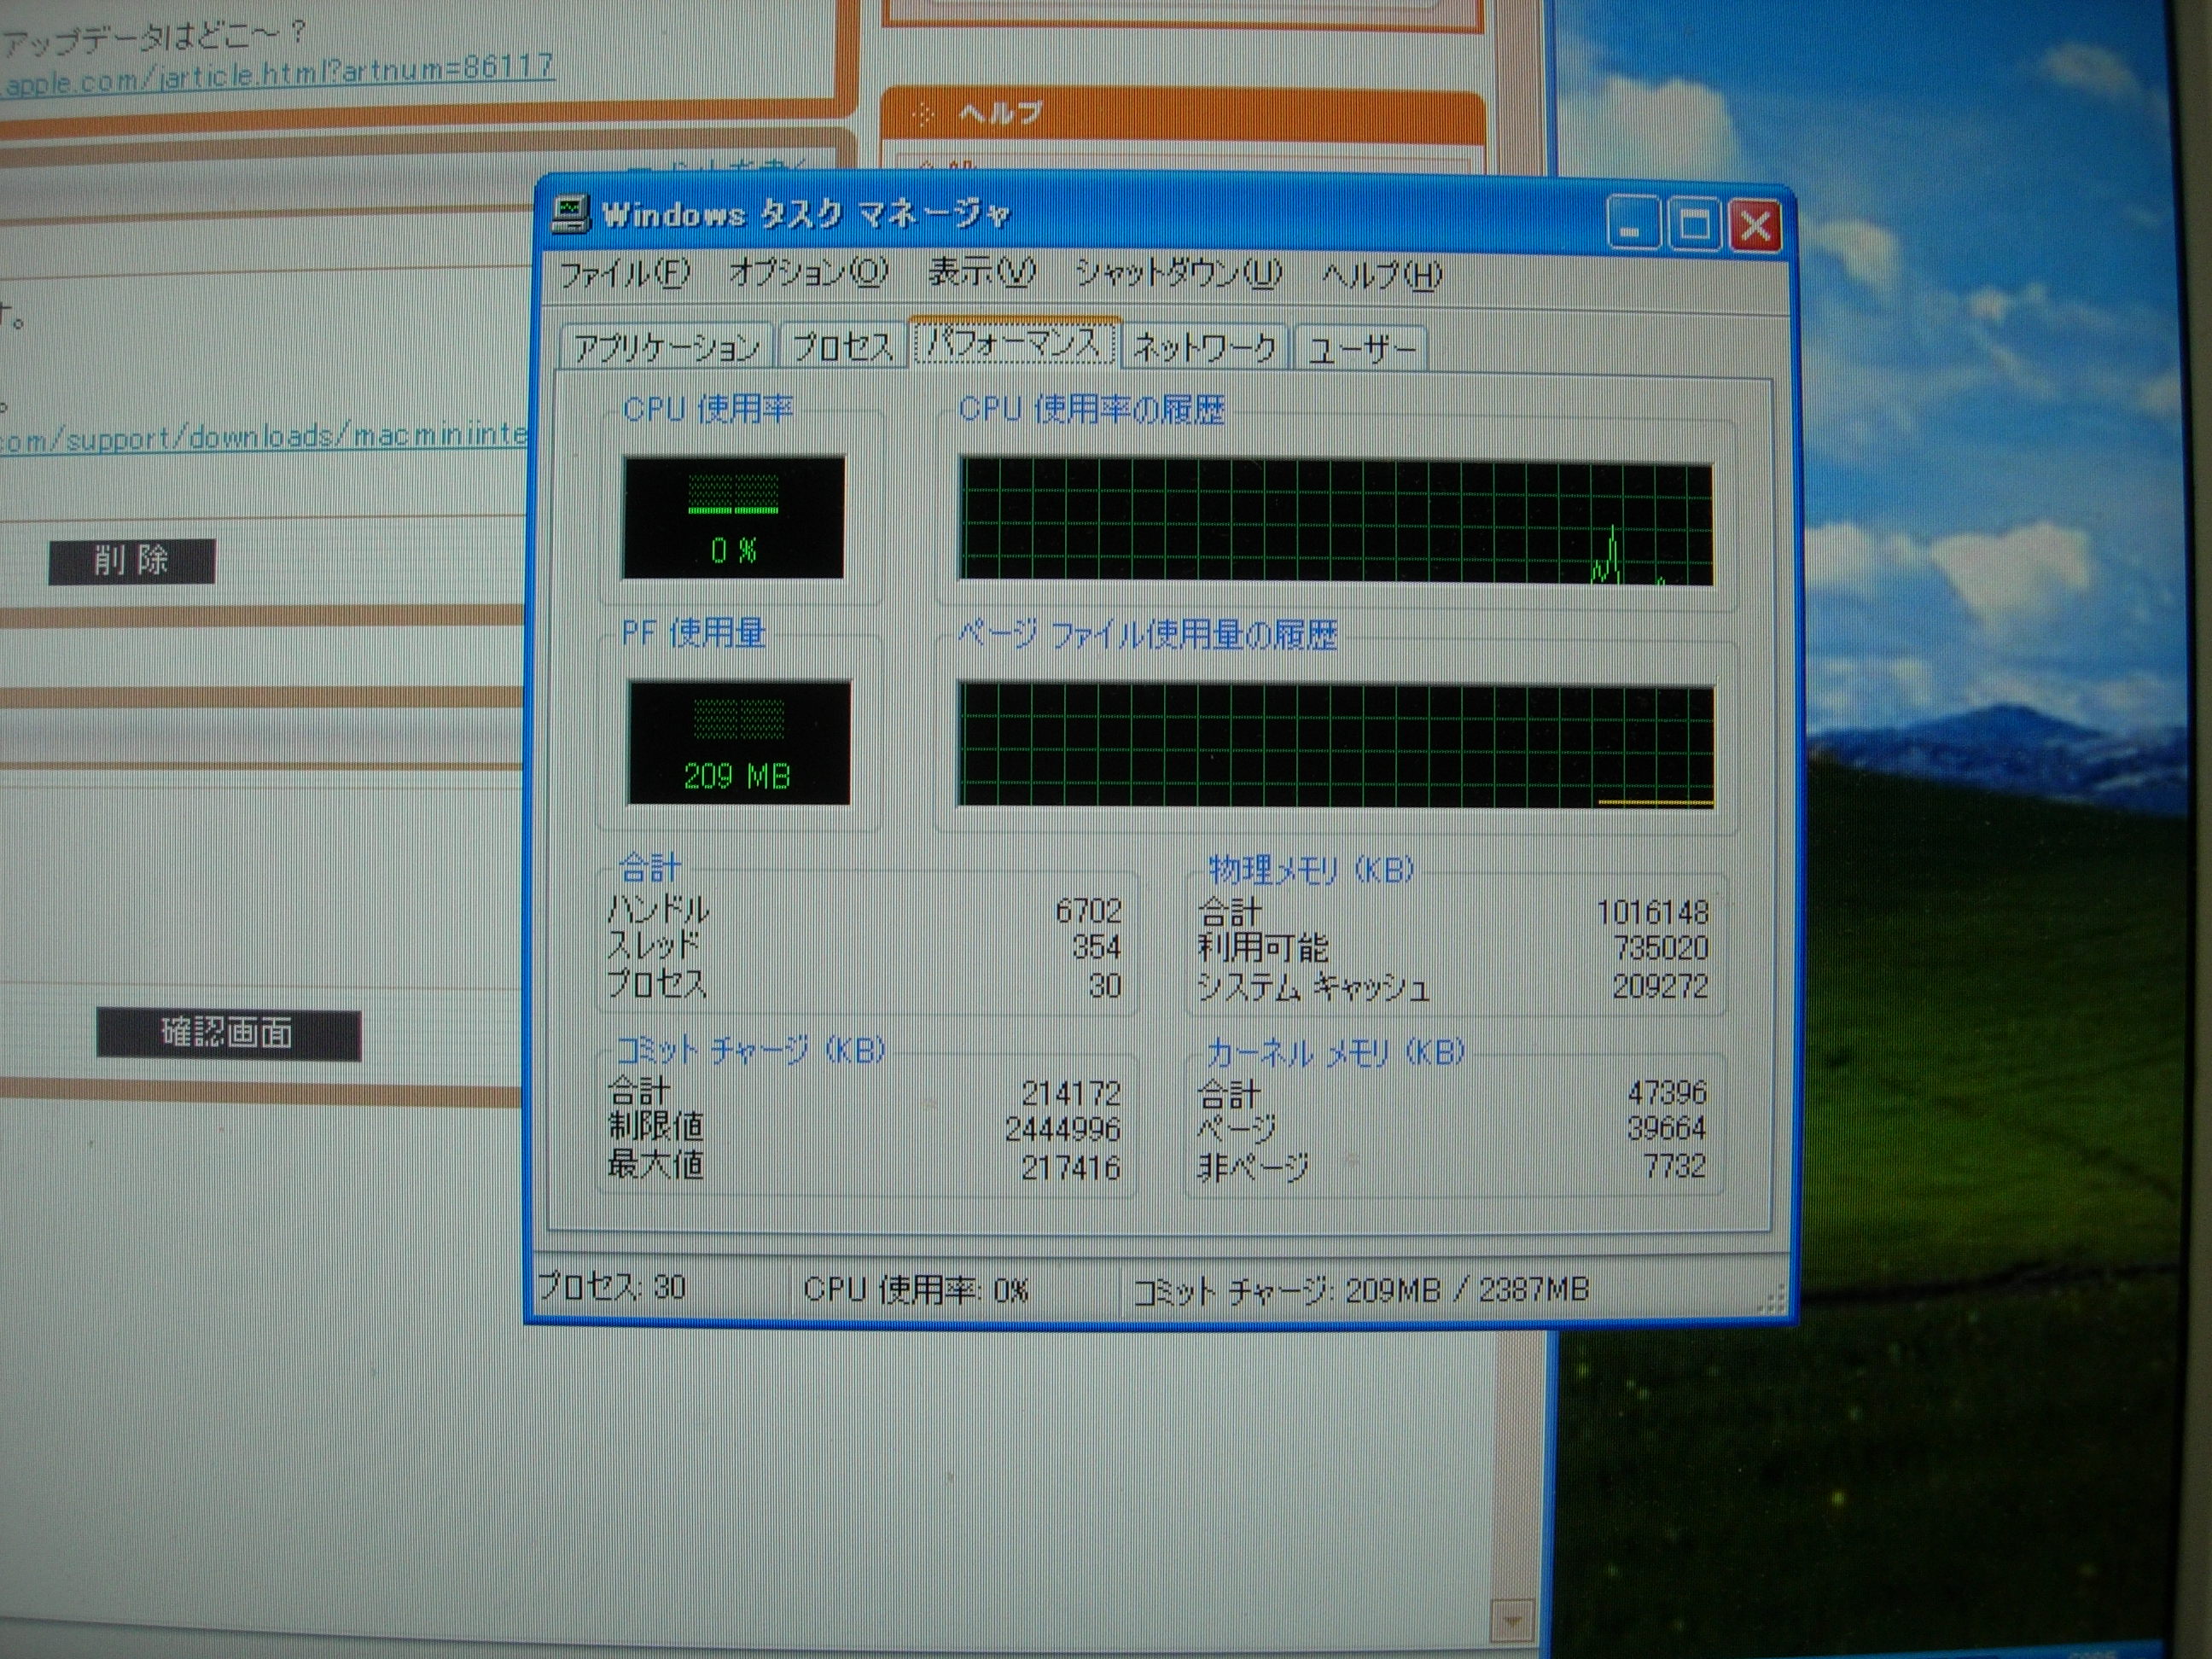Image resolution: width=2212 pixels, height=1659 pixels.
Task: Open the 表示(V) menu
Action: pos(981,272)
